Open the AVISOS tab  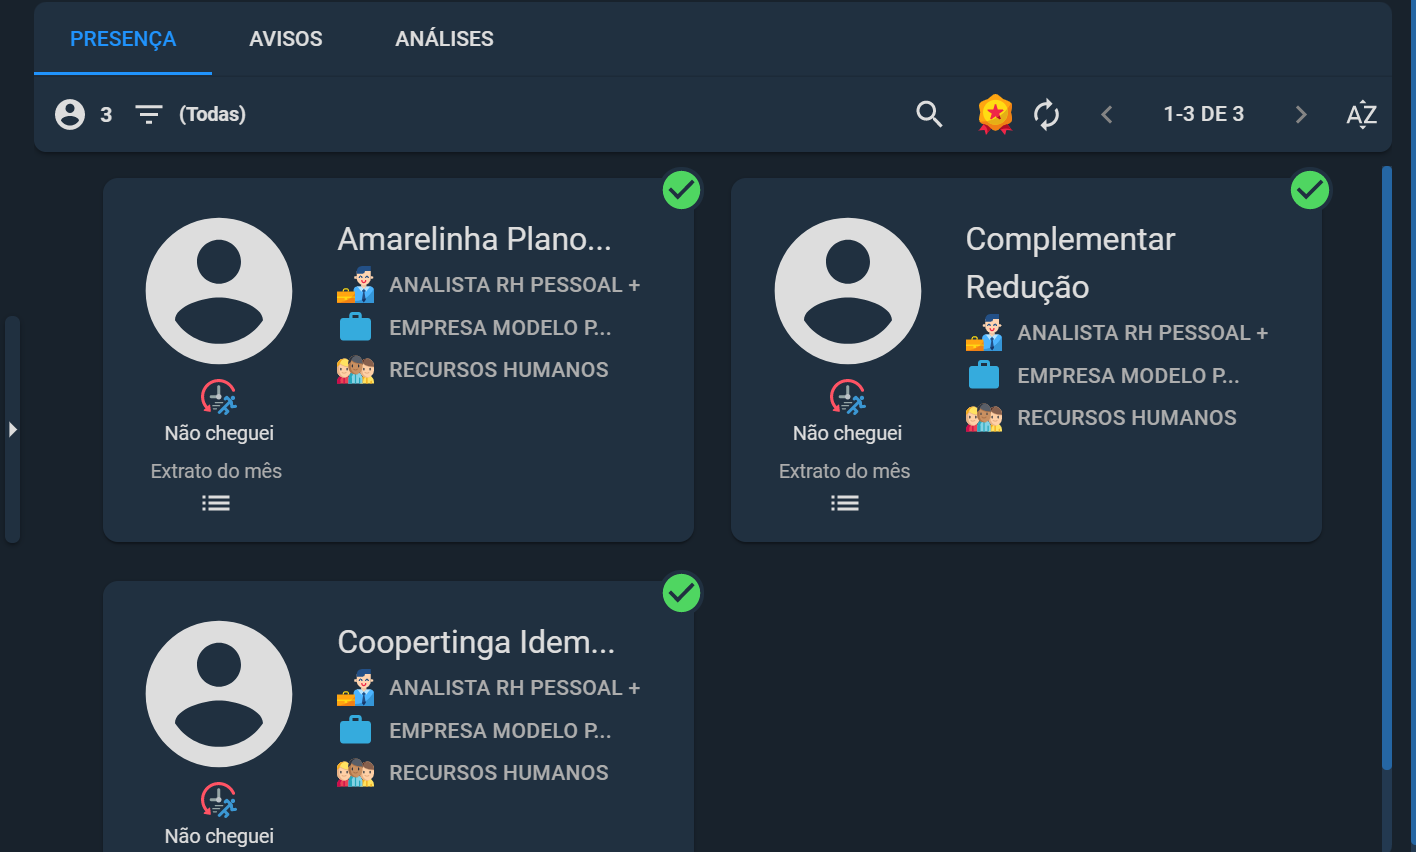pyautogui.click(x=286, y=39)
